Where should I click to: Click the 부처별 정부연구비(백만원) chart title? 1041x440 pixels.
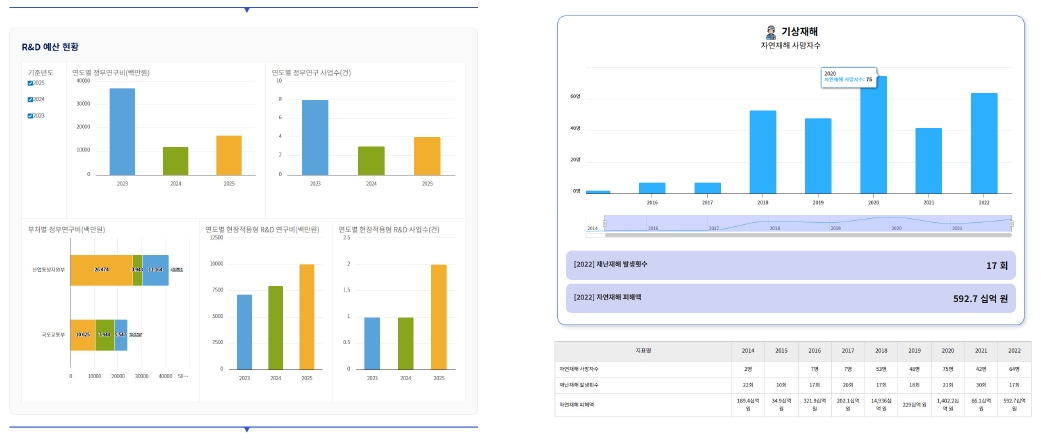pyautogui.click(x=66, y=230)
